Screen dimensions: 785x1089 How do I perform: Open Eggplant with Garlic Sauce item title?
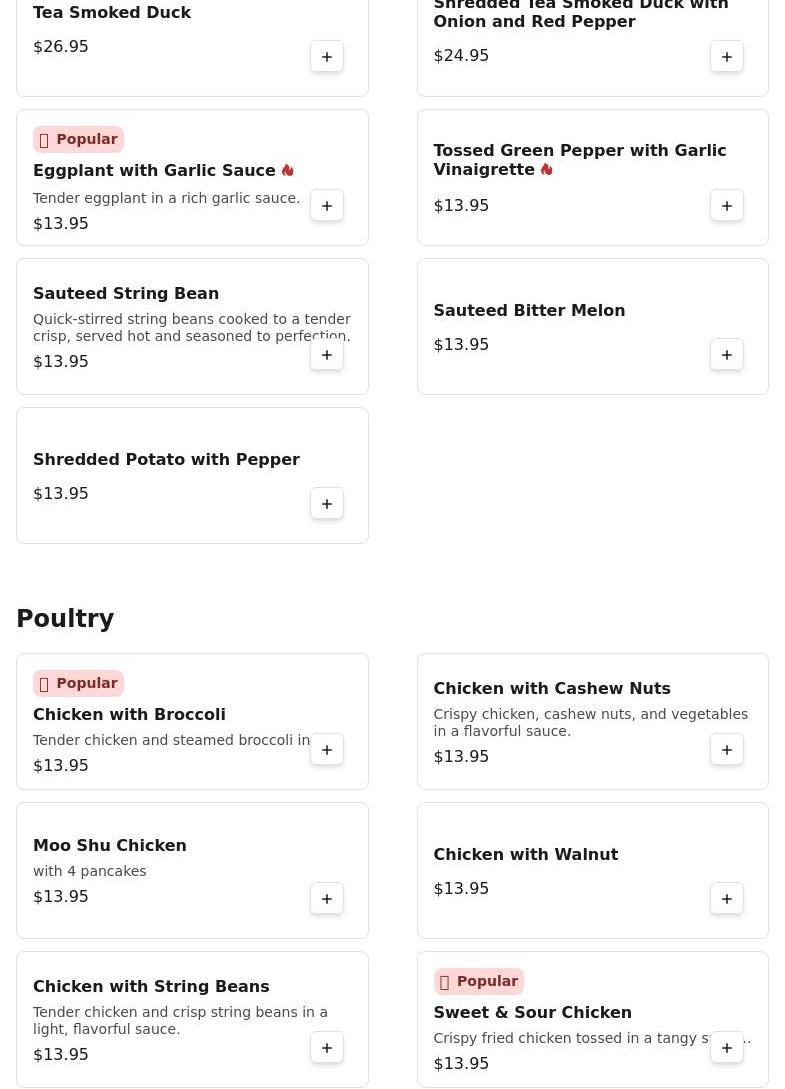coord(154,170)
